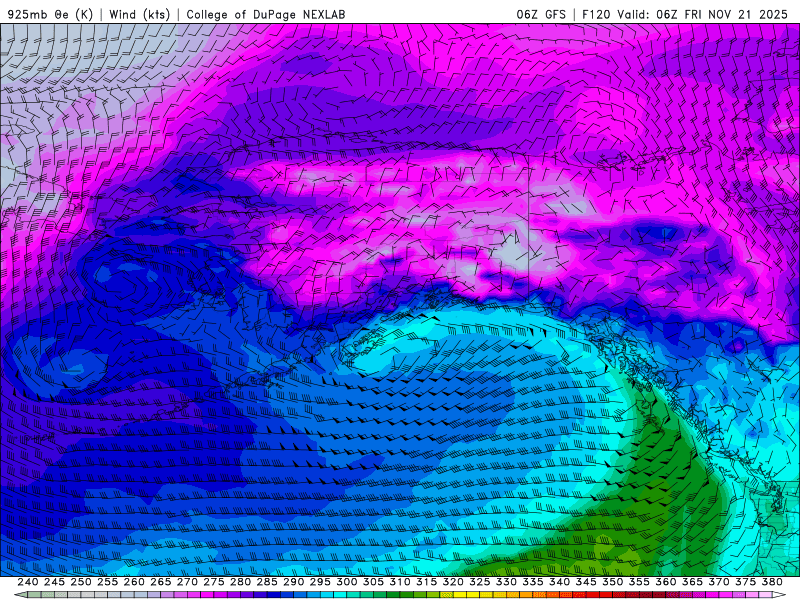Select the 375 value on color scale
This screenshot has height=600, width=800.
(745, 582)
